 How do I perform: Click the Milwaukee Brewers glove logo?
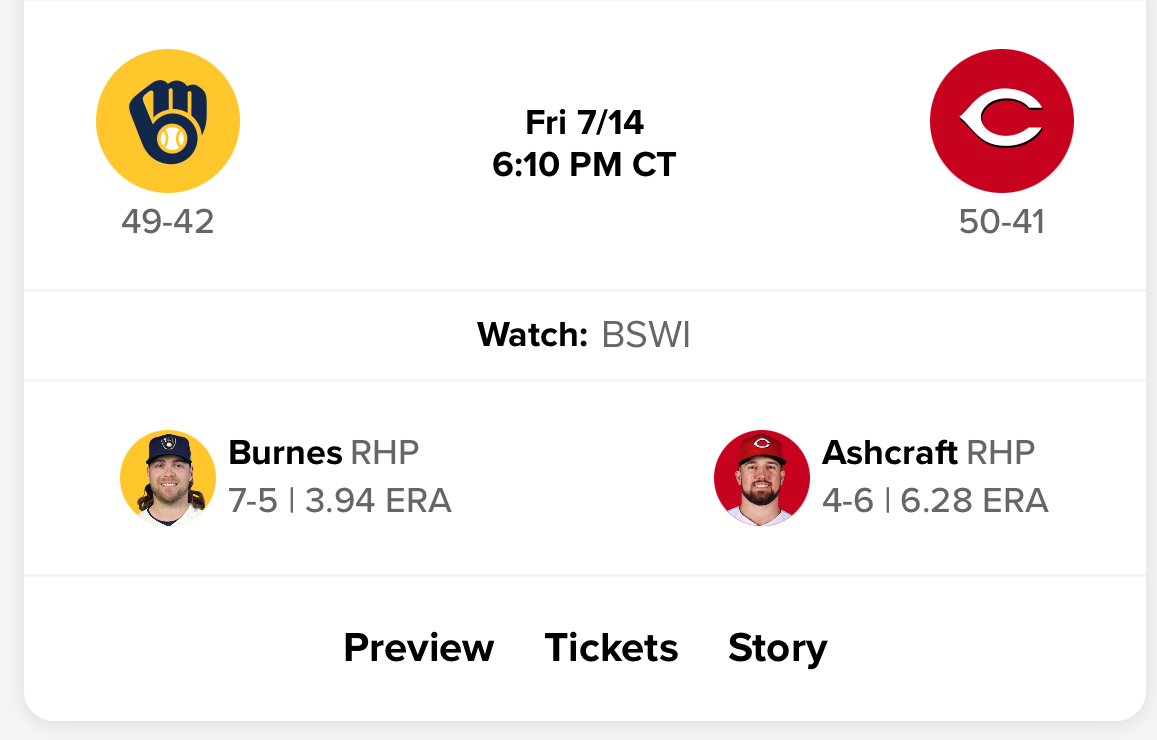(168, 121)
